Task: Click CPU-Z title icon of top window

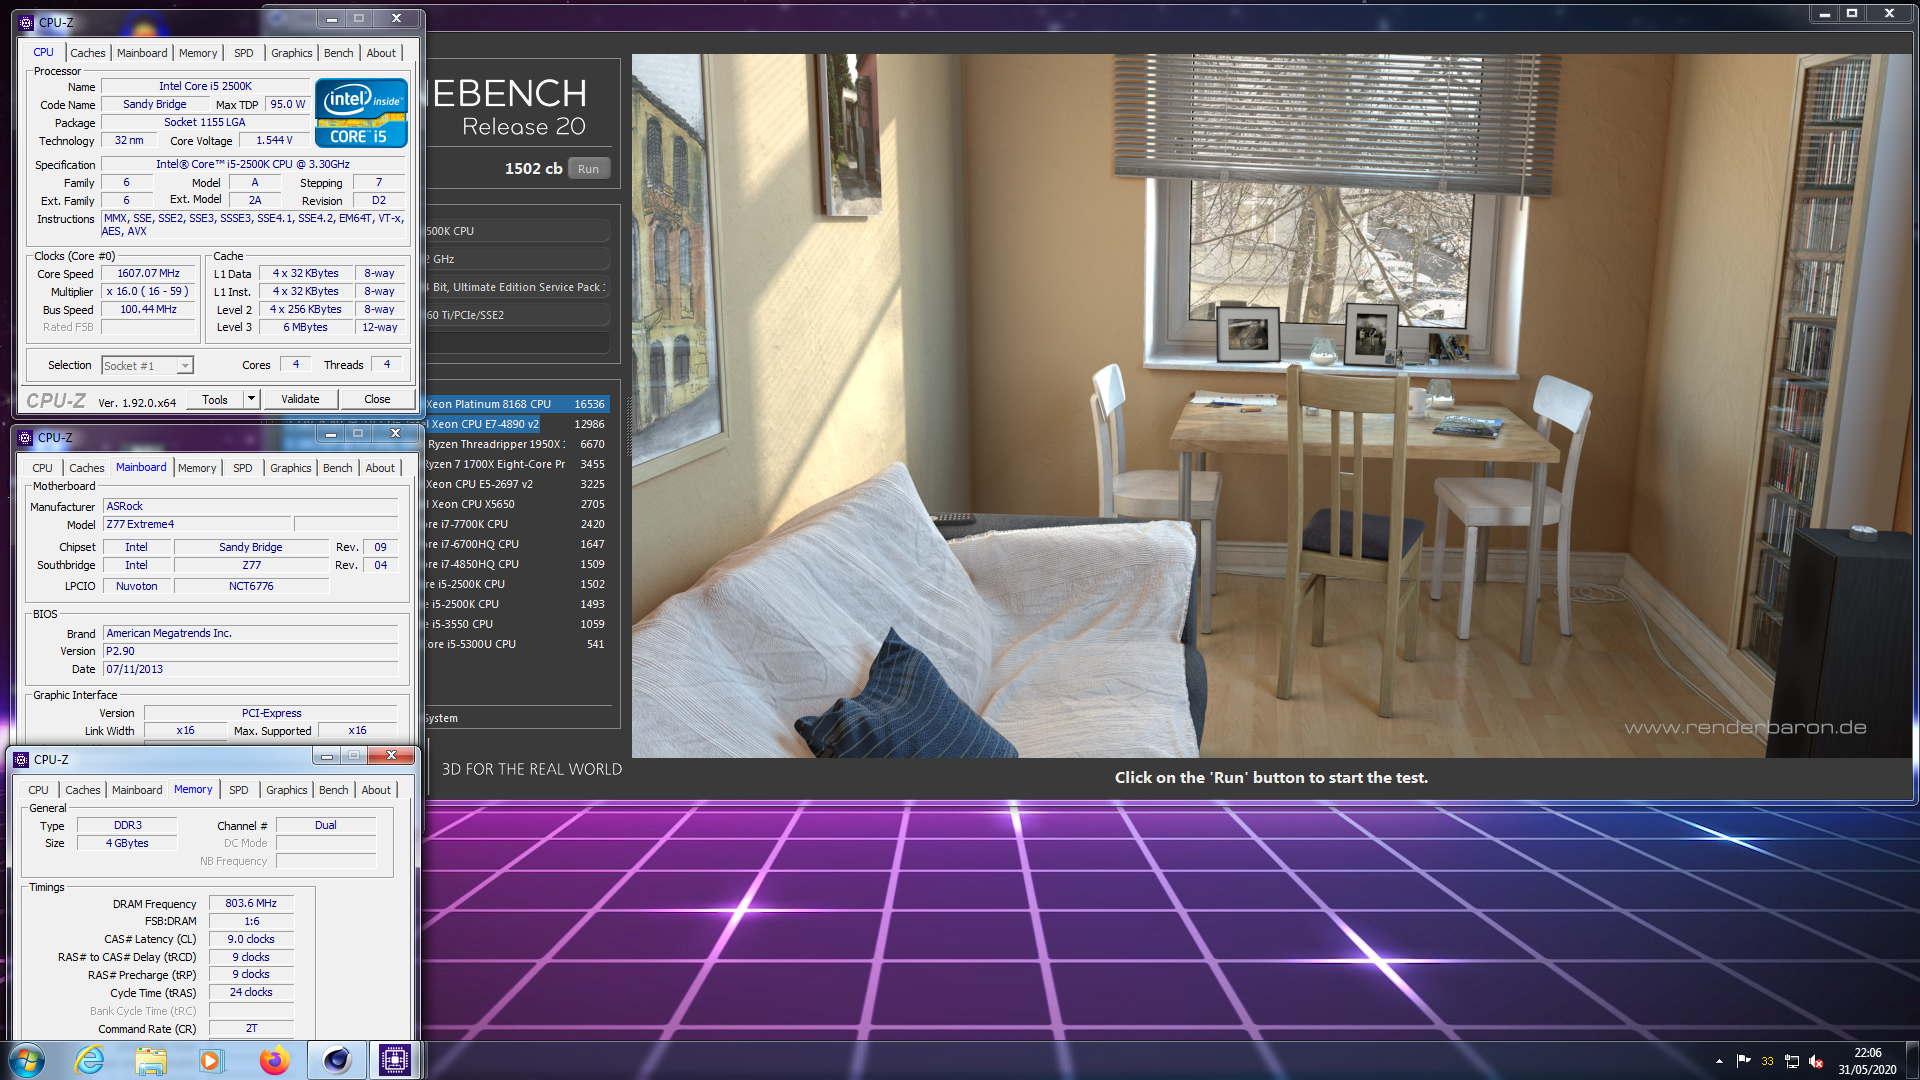Action: click(x=26, y=22)
